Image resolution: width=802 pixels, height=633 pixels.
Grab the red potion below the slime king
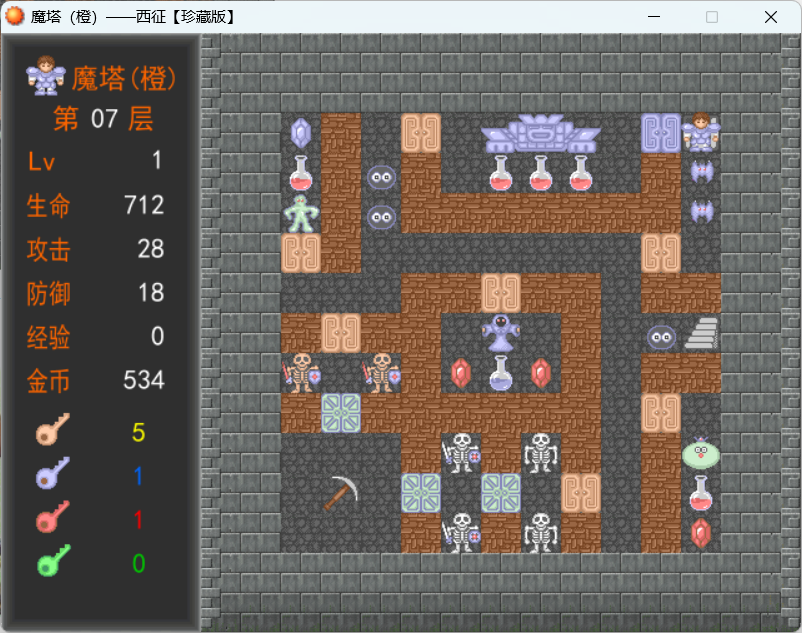[x=701, y=493]
